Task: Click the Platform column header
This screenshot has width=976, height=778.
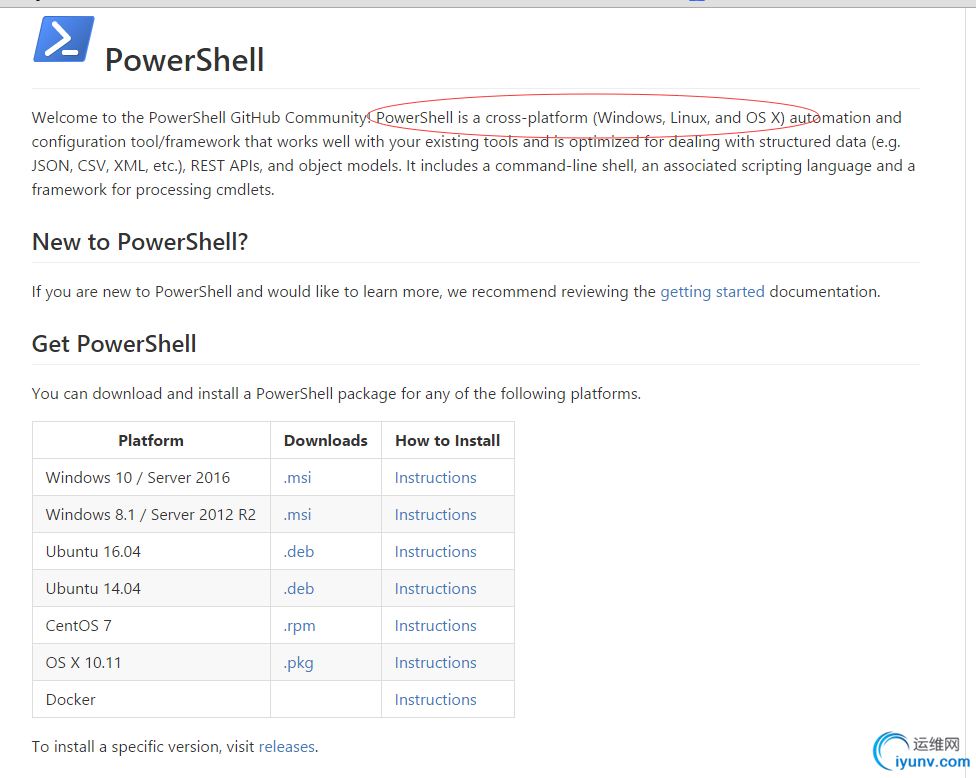Action: pos(151,441)
